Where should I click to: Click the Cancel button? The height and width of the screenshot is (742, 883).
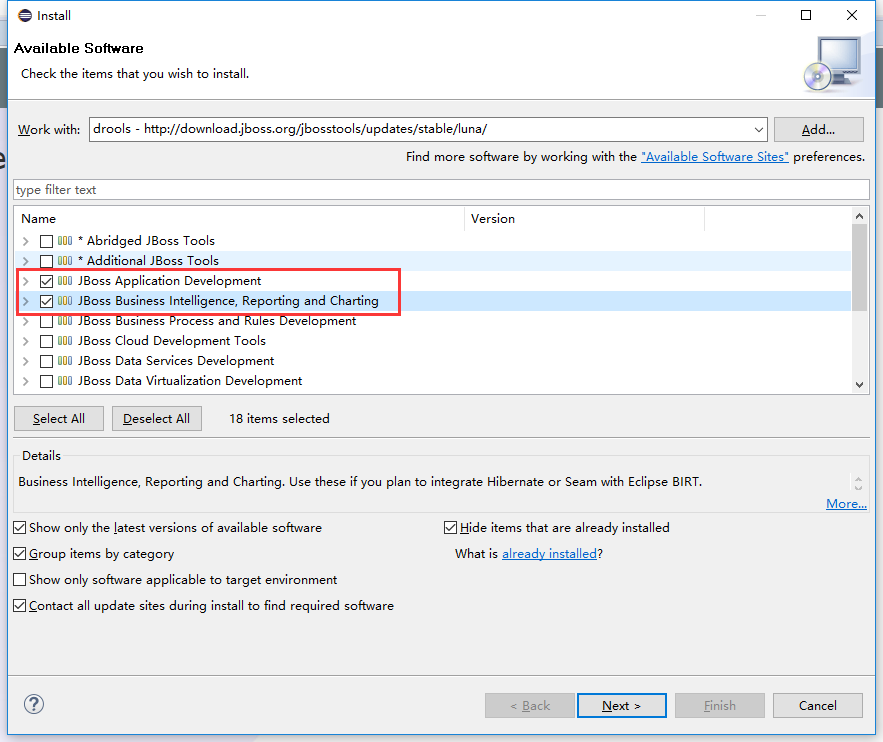click(x=818, y=705)
